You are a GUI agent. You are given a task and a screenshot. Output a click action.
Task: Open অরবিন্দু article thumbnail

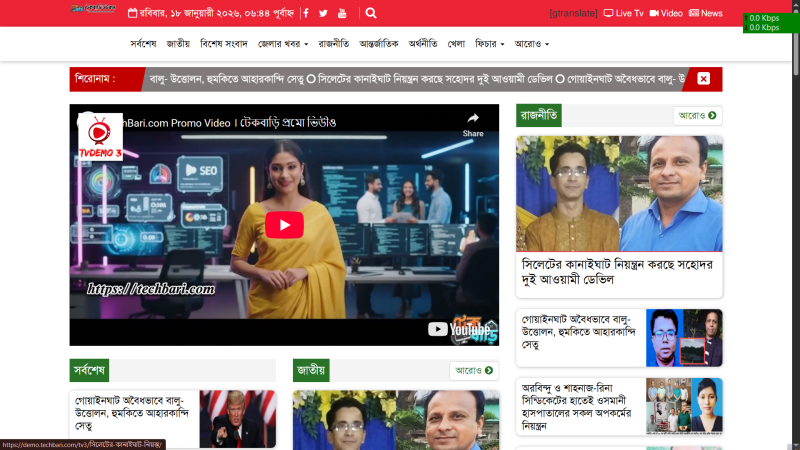tap(684, 407)
